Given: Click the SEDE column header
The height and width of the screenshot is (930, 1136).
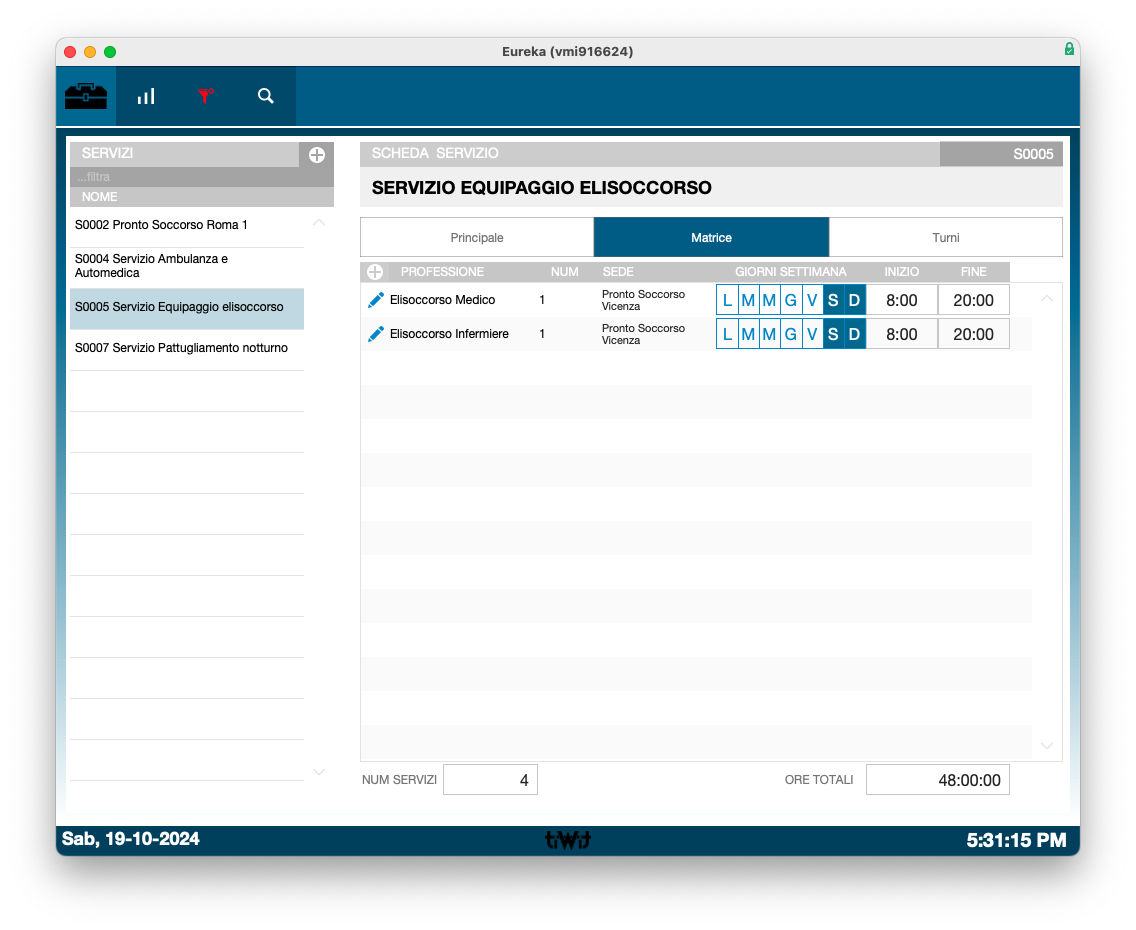Looking at the screenshot, I should pos(618,272).
